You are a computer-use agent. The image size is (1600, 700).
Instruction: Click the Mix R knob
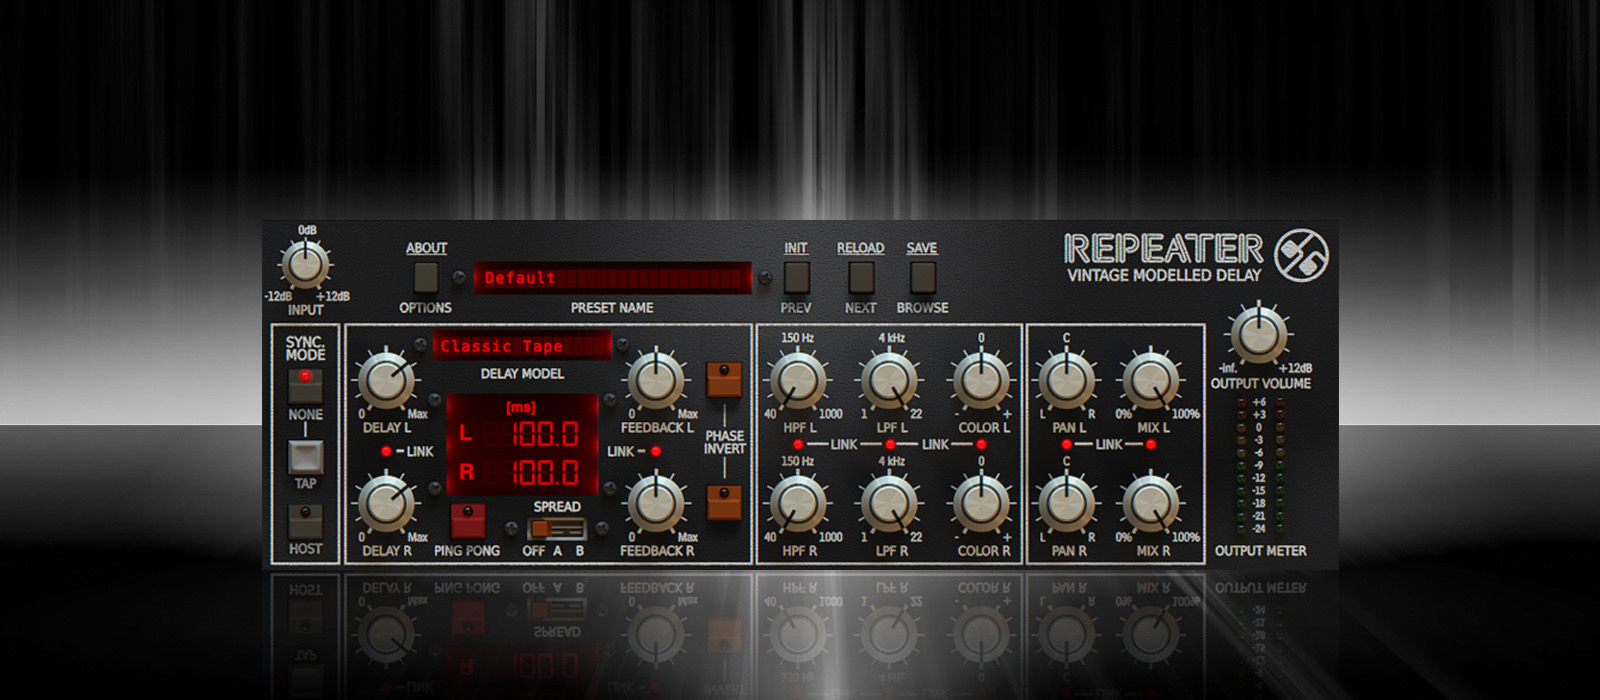[1151, 503]
